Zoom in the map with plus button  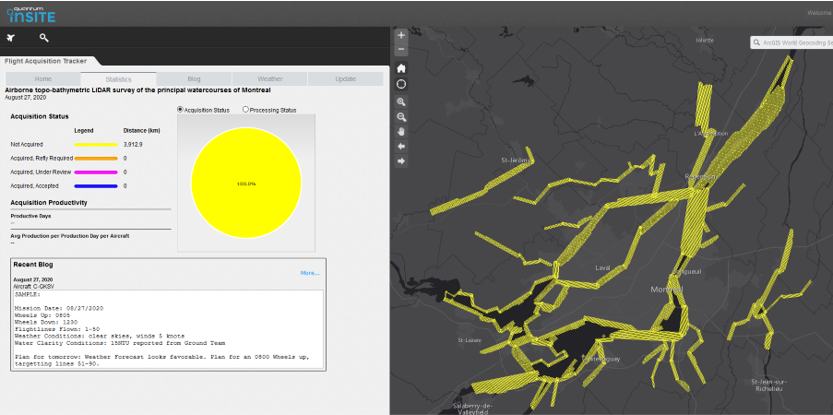(401, 35)
